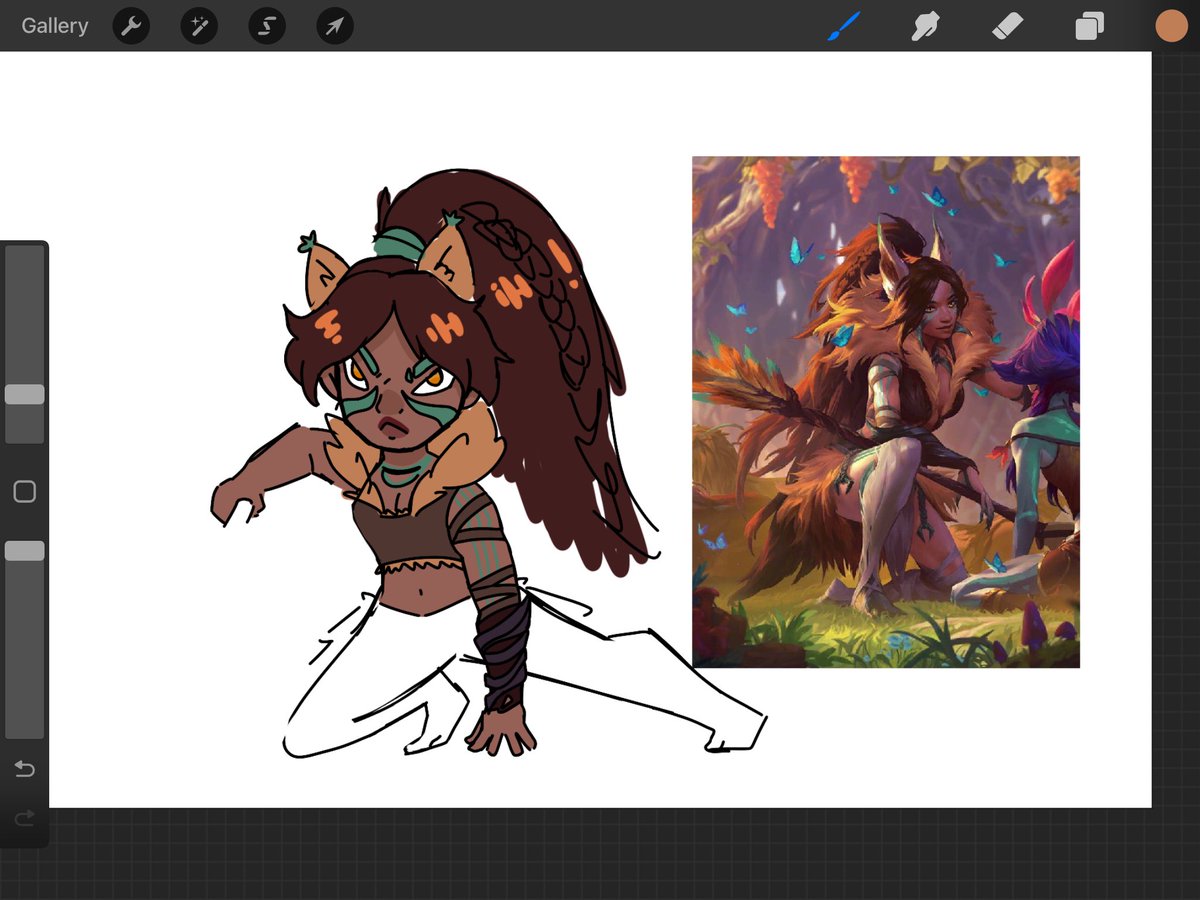Return to the Gallery
Viewport: 1200px width, 900px height.
click(53, 26)
